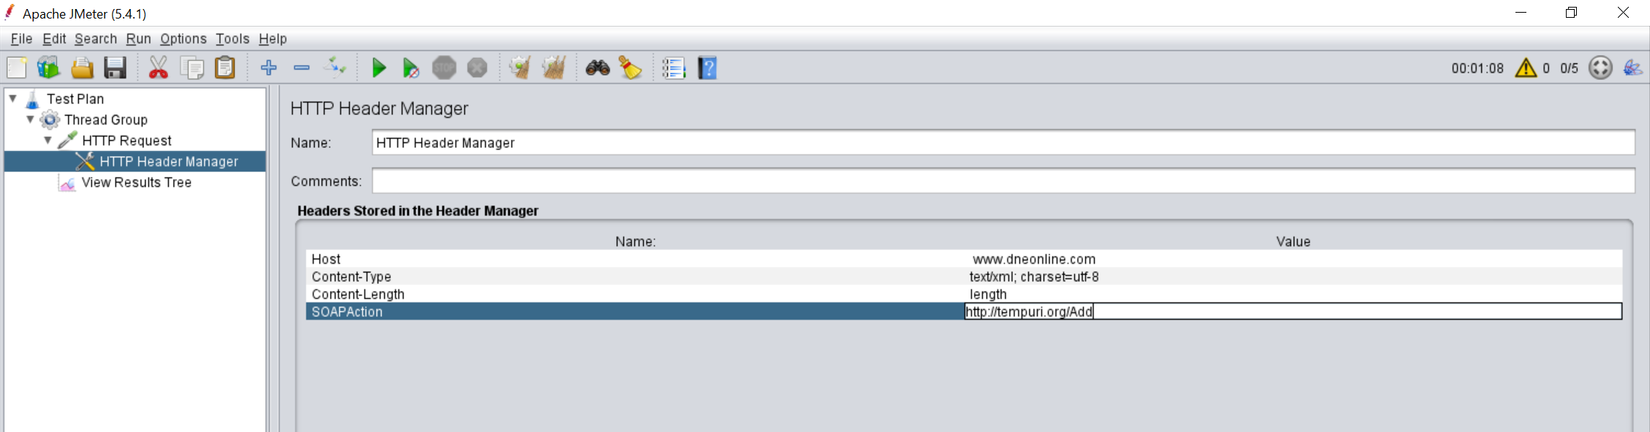Viewport: 1650px width, 432px height.
Task: Expand all nodes with plus icon
Action: tap(268, 68)
